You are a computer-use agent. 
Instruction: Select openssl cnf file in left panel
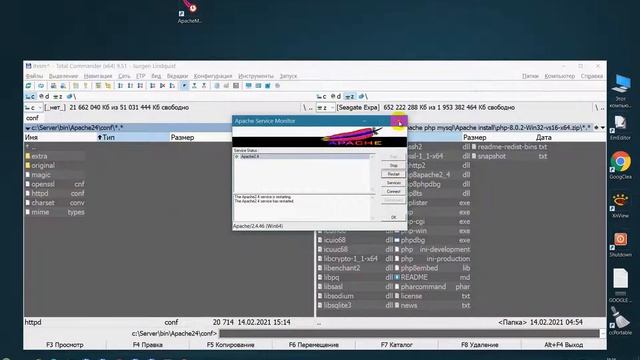(55, 184)
